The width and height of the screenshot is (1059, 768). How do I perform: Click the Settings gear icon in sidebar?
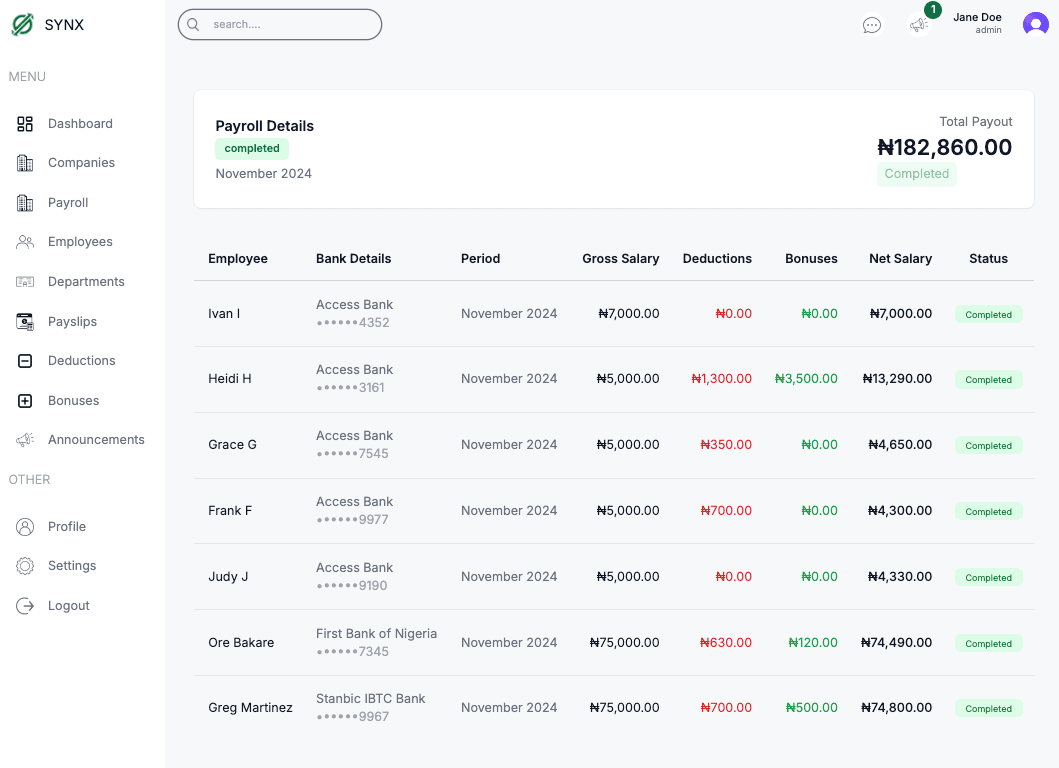[x=25, y=566]
